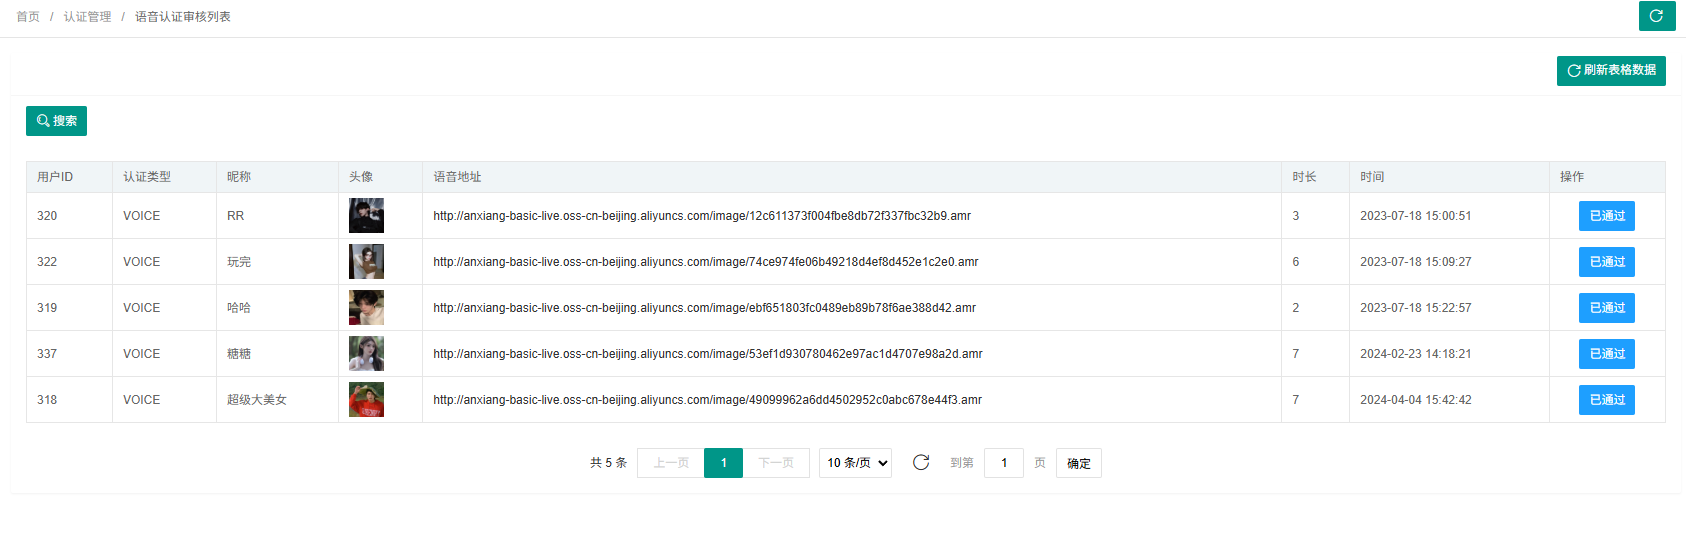
Task: Click the 上一页 previous page button
Action: coord(671,463)
